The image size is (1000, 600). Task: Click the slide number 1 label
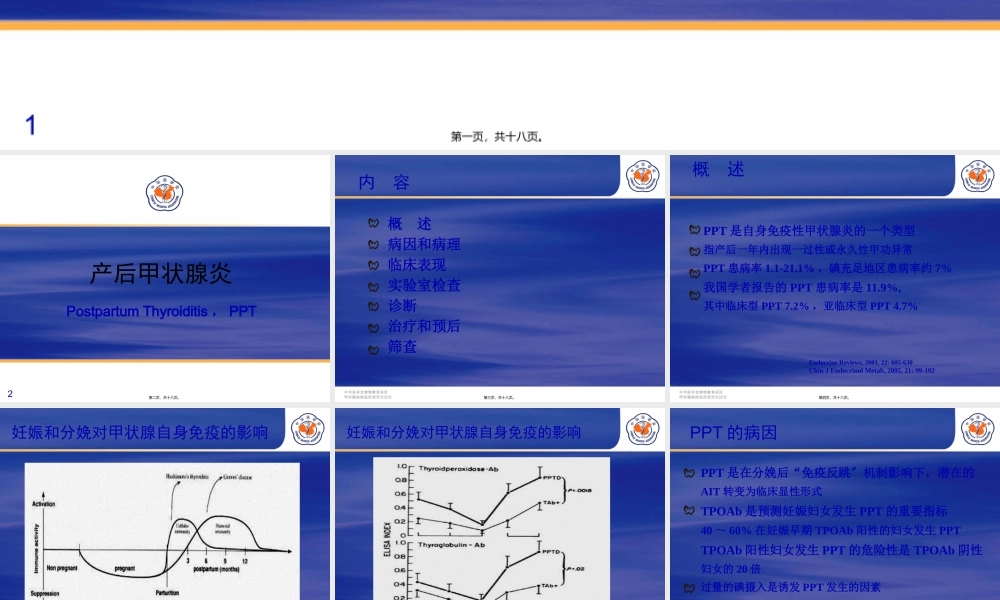point(30,124)
